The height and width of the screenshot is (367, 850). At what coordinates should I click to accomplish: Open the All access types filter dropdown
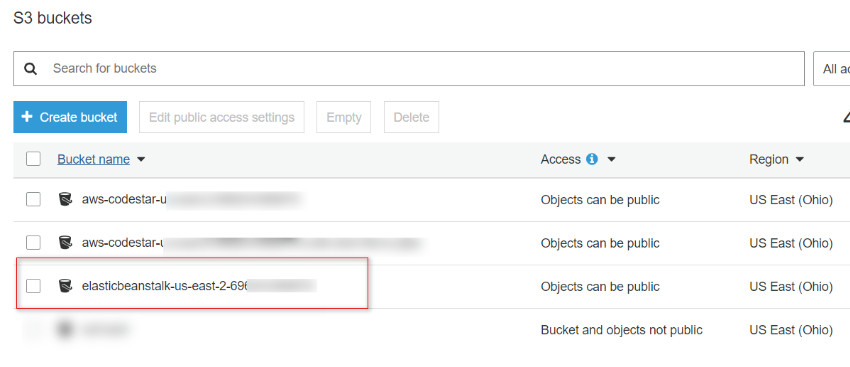tap(832, 69)
